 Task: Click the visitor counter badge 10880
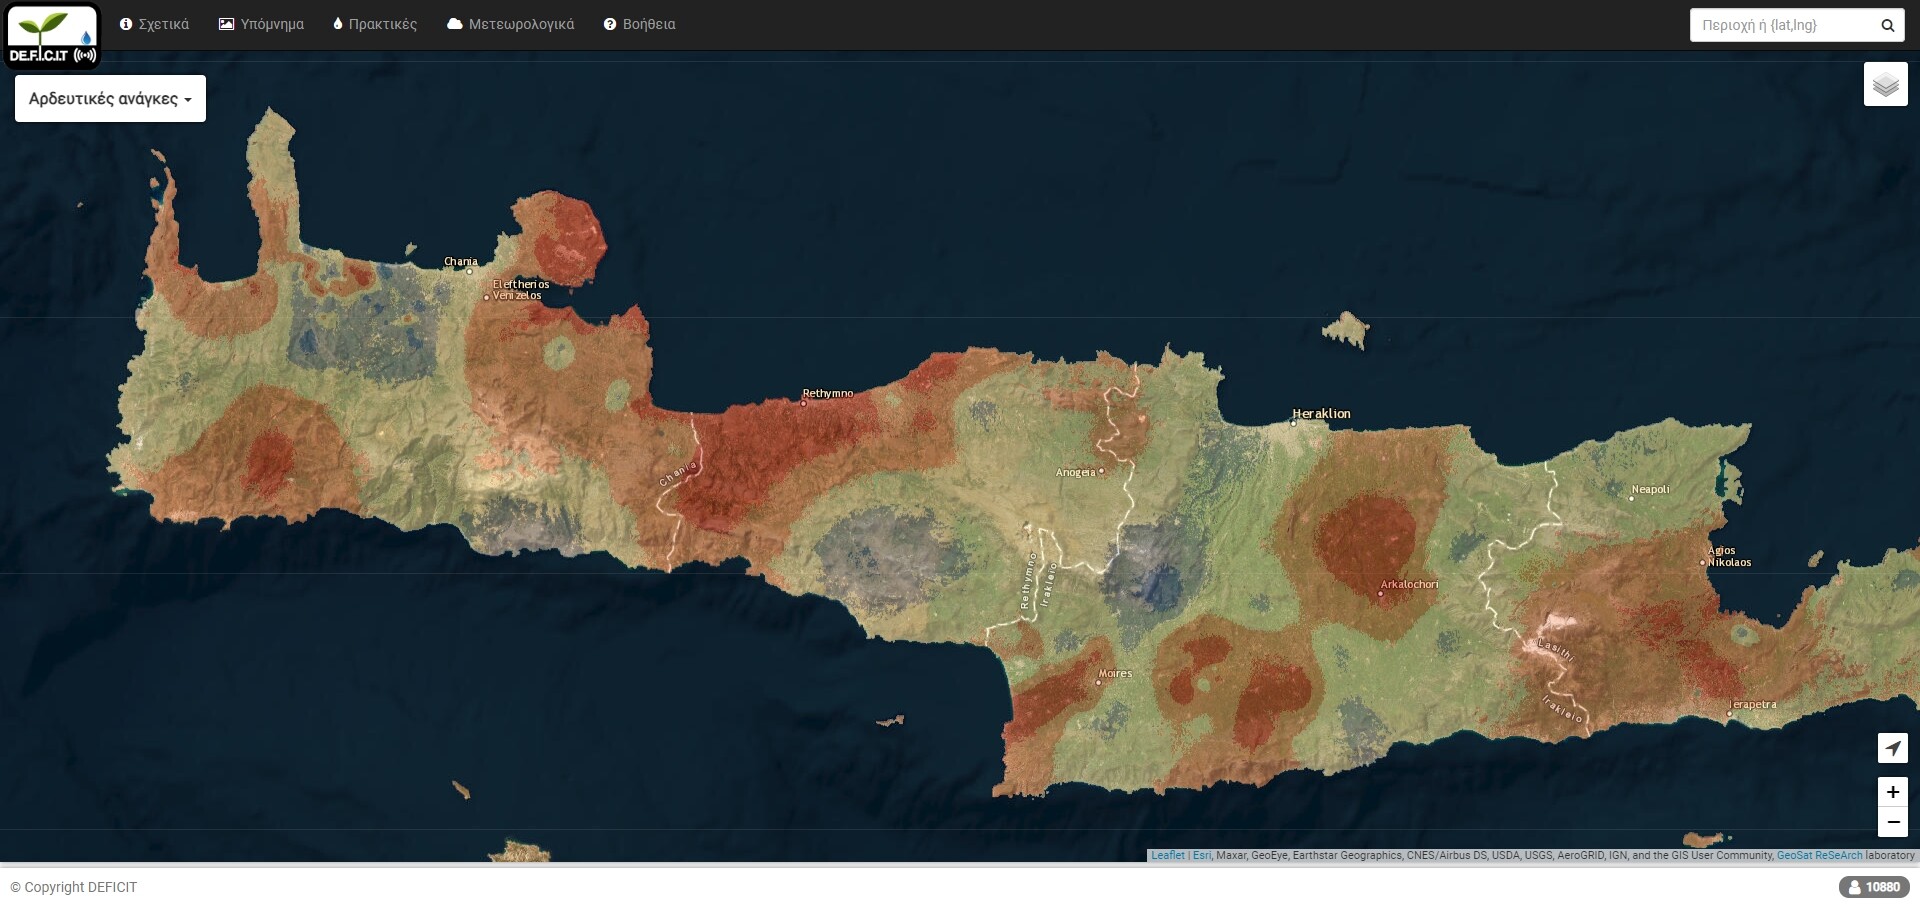pyautogui.click(x=1873, y=887)
